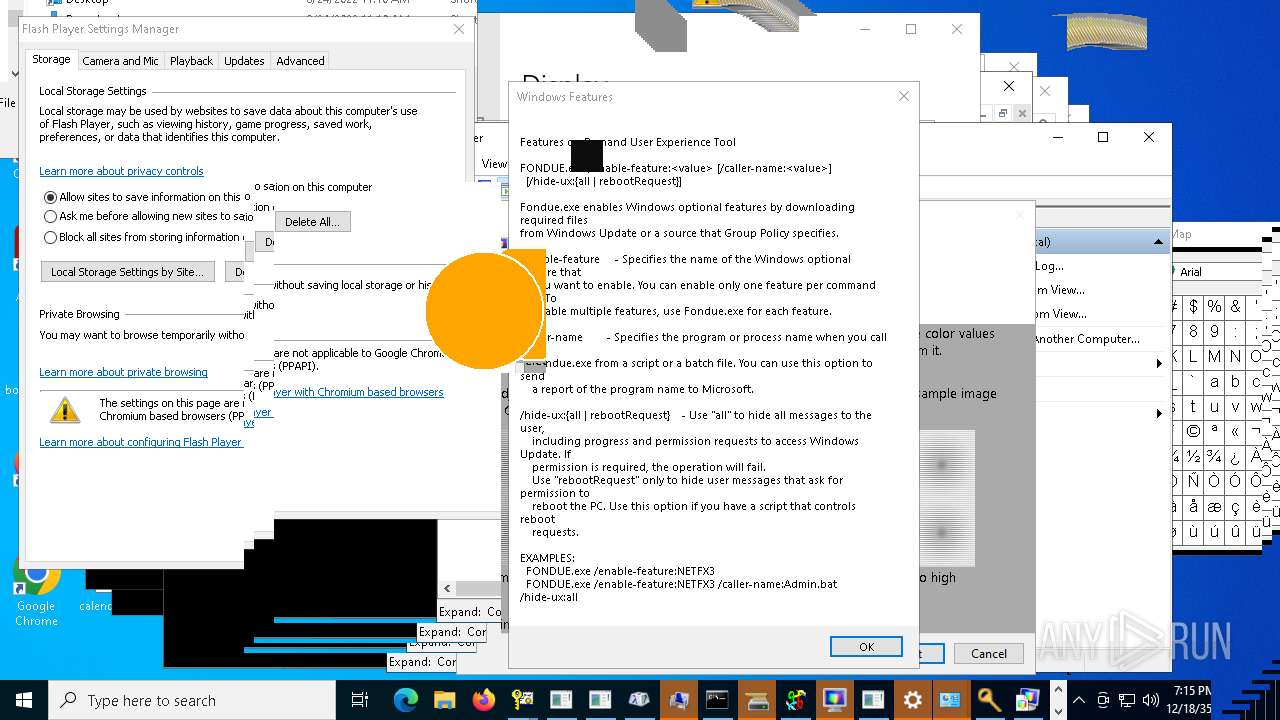Screen dimensions: 1280x720
Task: Select 'Allow sites to save information' option
Action: tap(50, 197)
